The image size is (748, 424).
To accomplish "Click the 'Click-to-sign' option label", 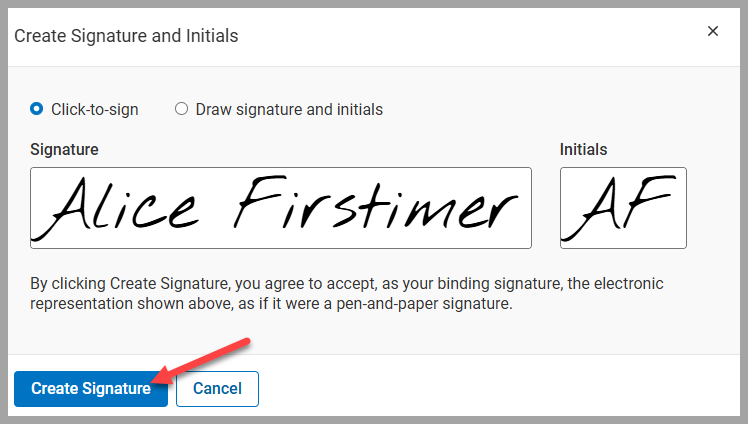I will click(95, 109).
